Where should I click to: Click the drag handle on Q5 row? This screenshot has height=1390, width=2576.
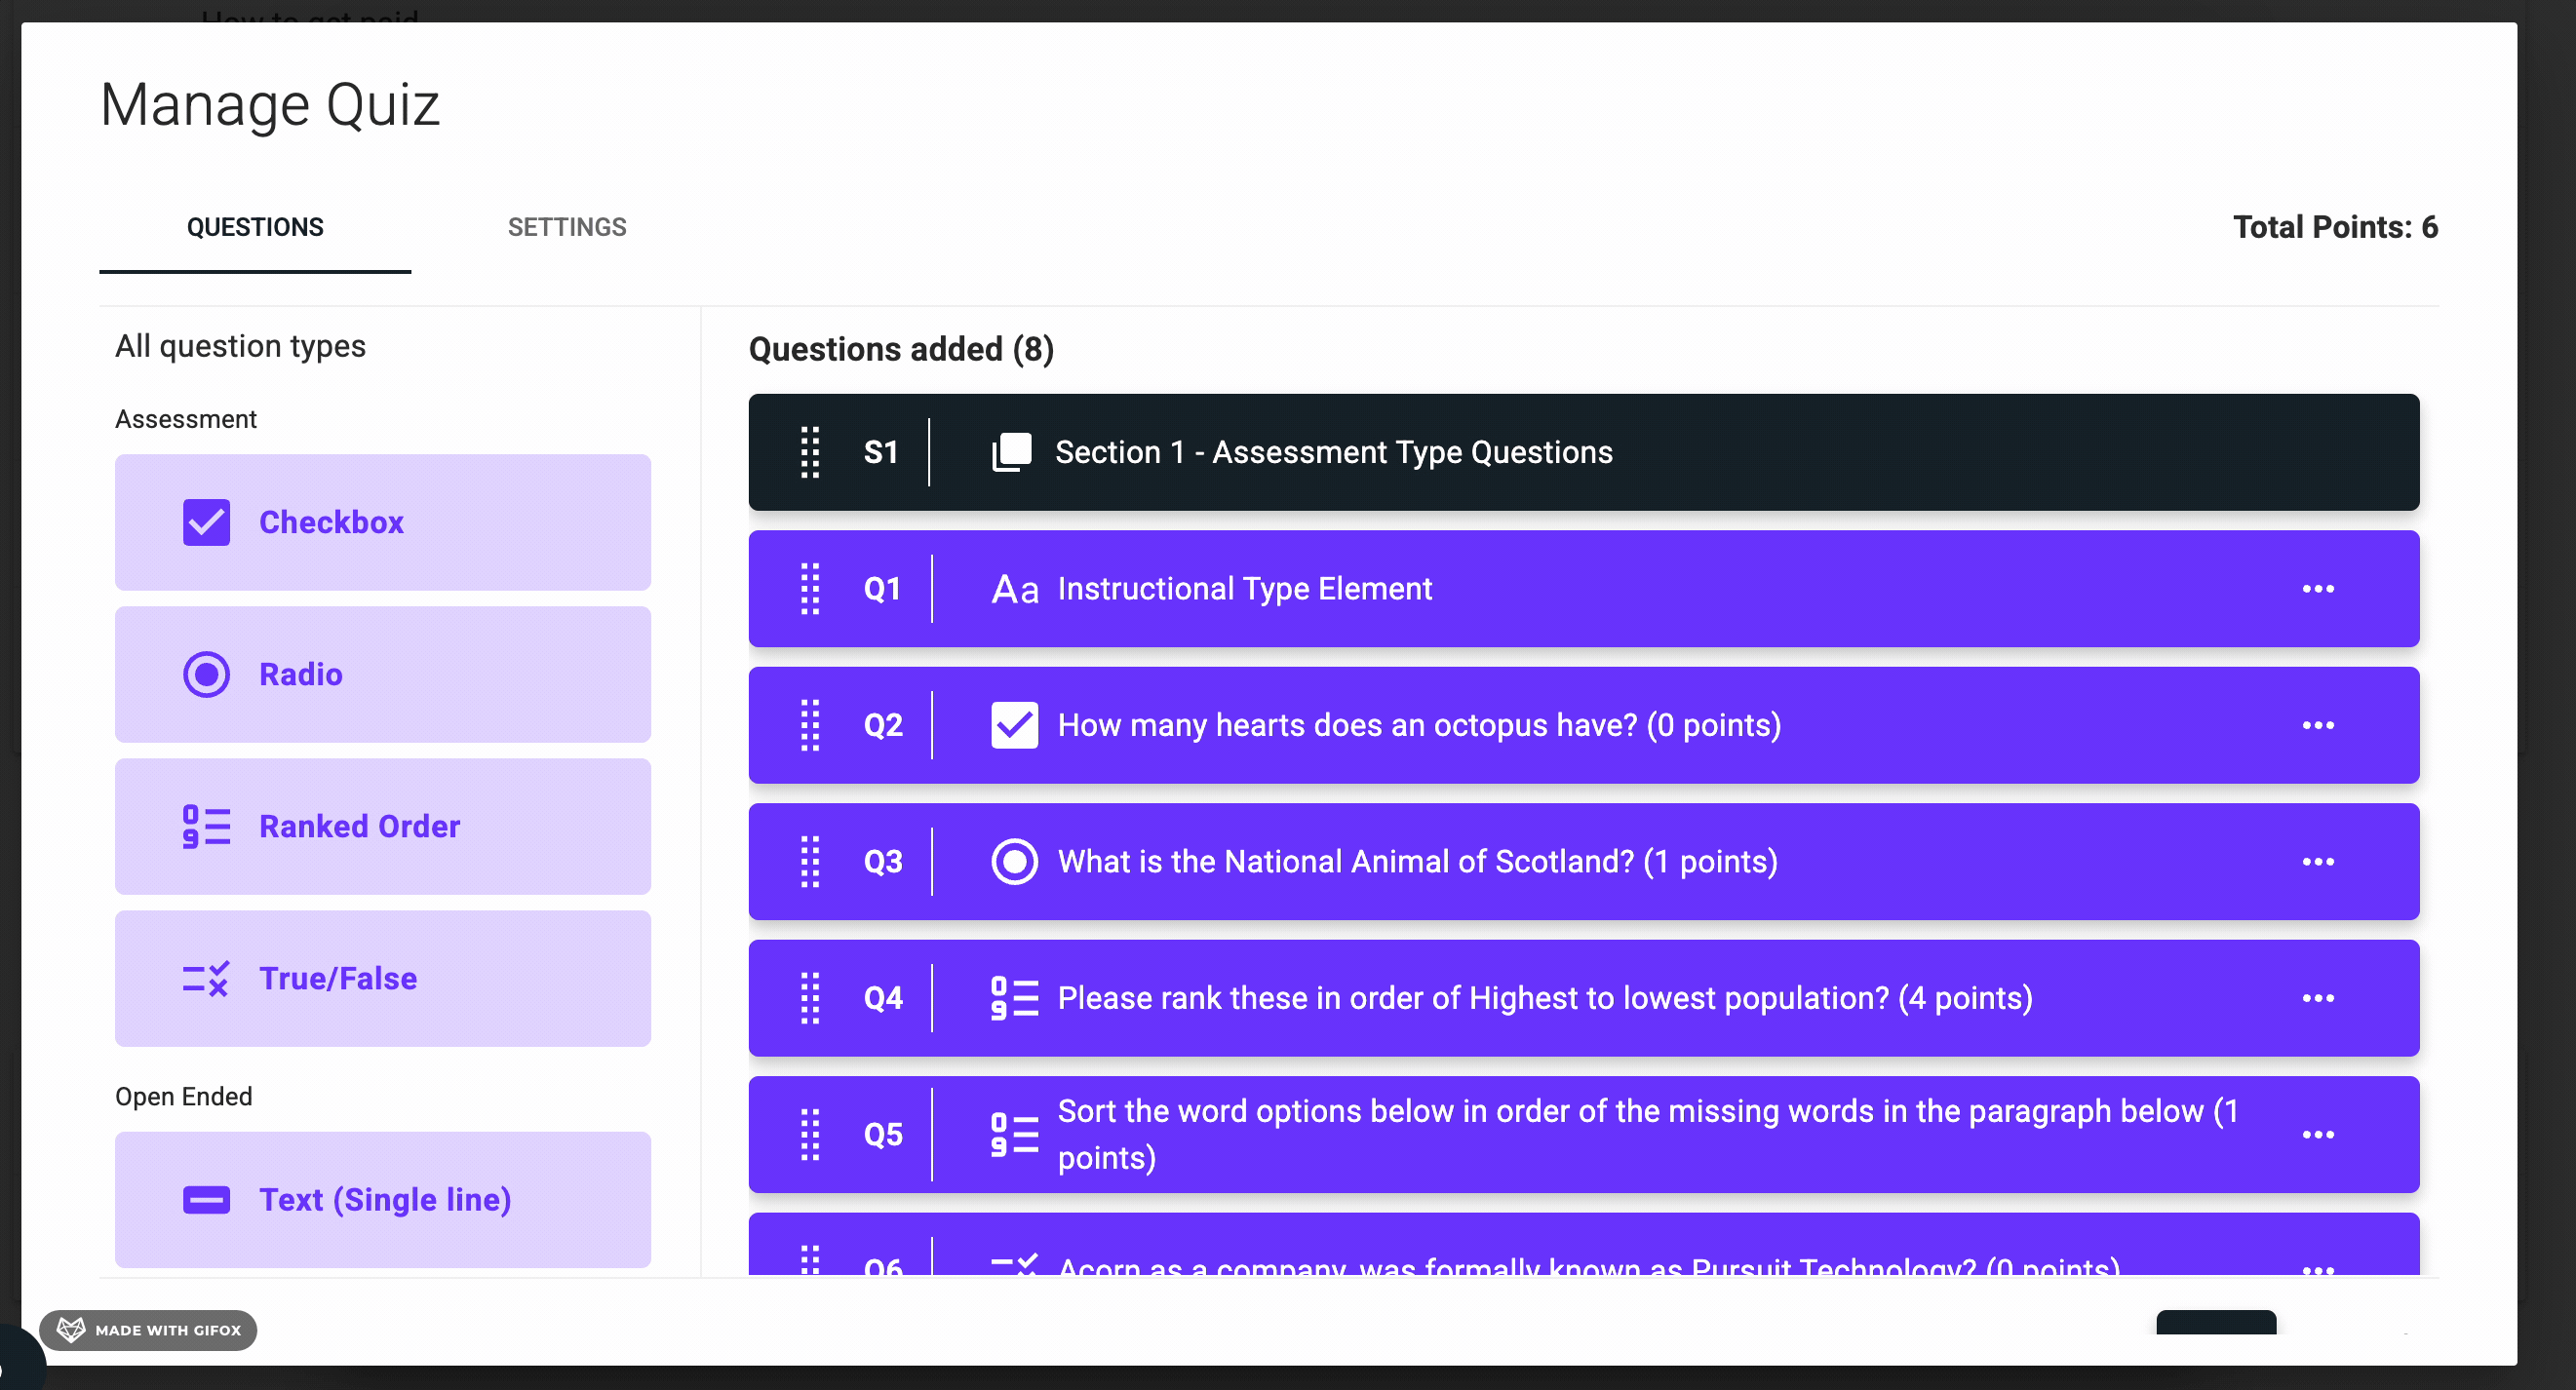(810, 1135)
